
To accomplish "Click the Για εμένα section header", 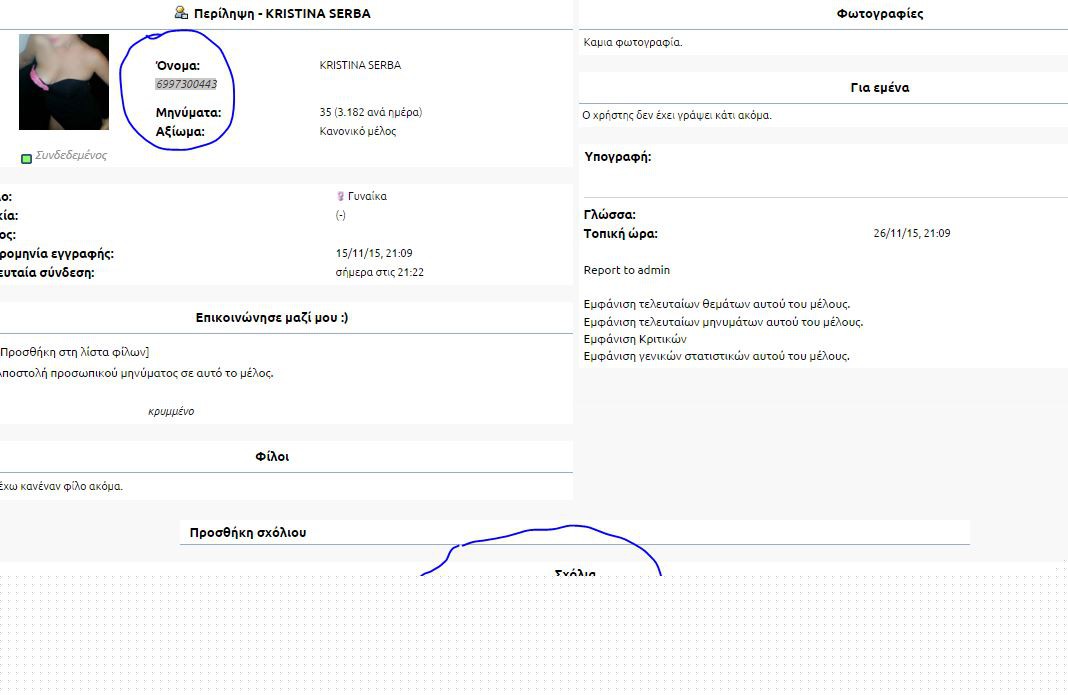I will (x=879, y=88).
